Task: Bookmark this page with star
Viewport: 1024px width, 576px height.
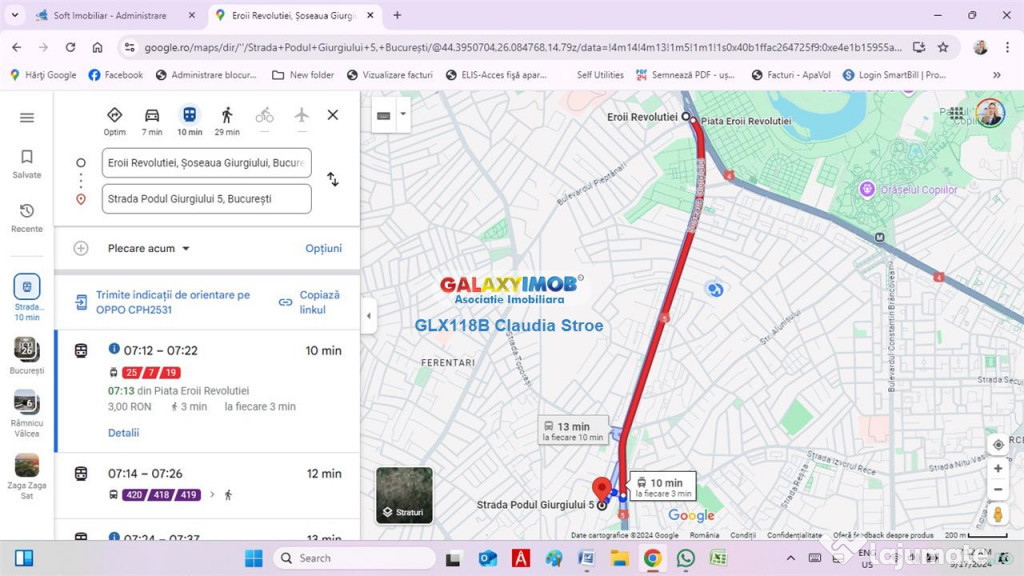Action: pyautogui.click(x=943, y=47)
